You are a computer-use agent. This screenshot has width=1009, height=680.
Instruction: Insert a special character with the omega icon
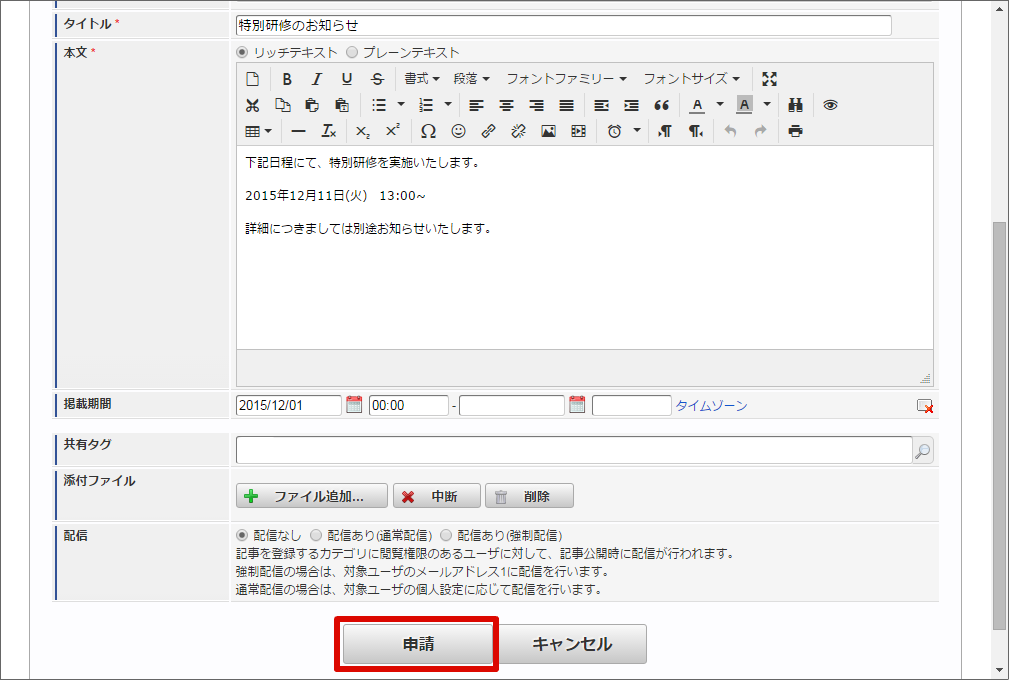tap(428, 131)
